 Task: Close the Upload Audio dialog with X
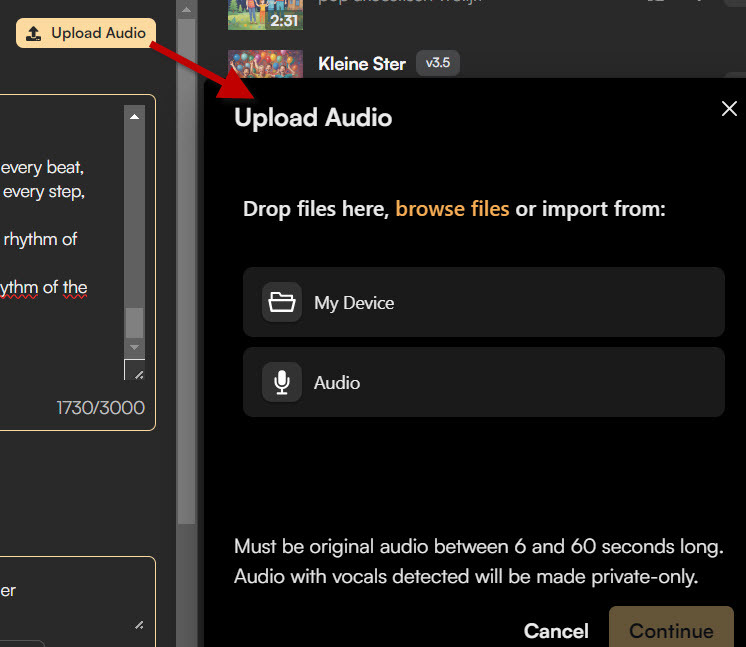729,109
